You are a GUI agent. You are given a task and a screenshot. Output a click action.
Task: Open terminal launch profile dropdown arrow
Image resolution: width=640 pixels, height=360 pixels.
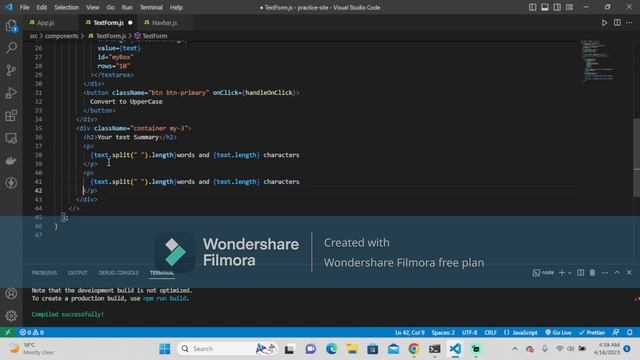569,273
